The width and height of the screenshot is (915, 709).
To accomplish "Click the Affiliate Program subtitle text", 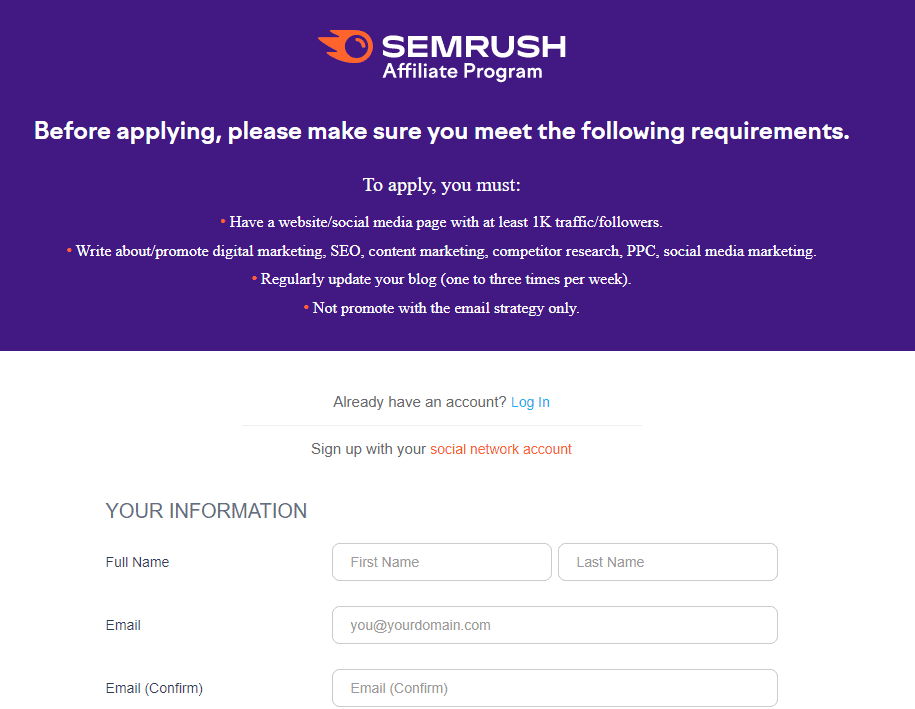I will [463, 72].
